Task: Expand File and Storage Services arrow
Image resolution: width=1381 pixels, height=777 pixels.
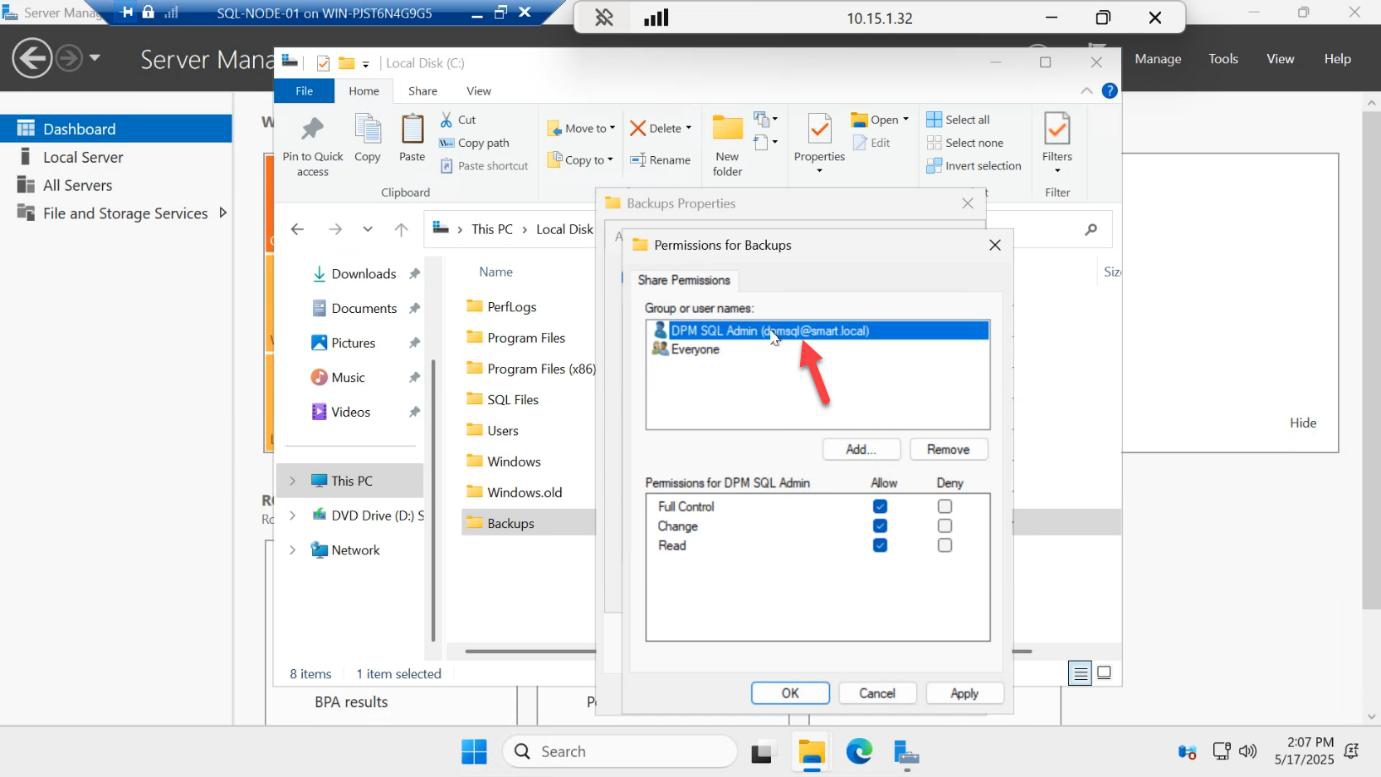Action: (x=222, y=213)
